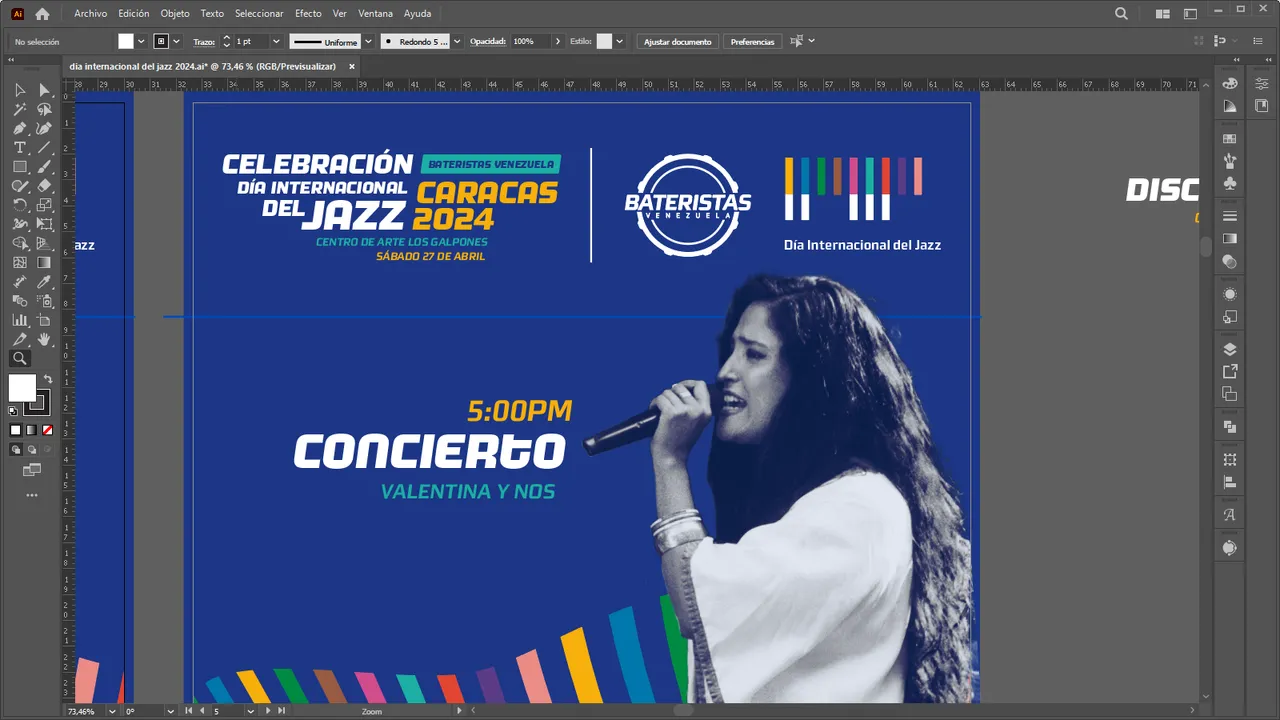Select the Paintbrush tool
The image size is (1280, 720).
(44, 167)
